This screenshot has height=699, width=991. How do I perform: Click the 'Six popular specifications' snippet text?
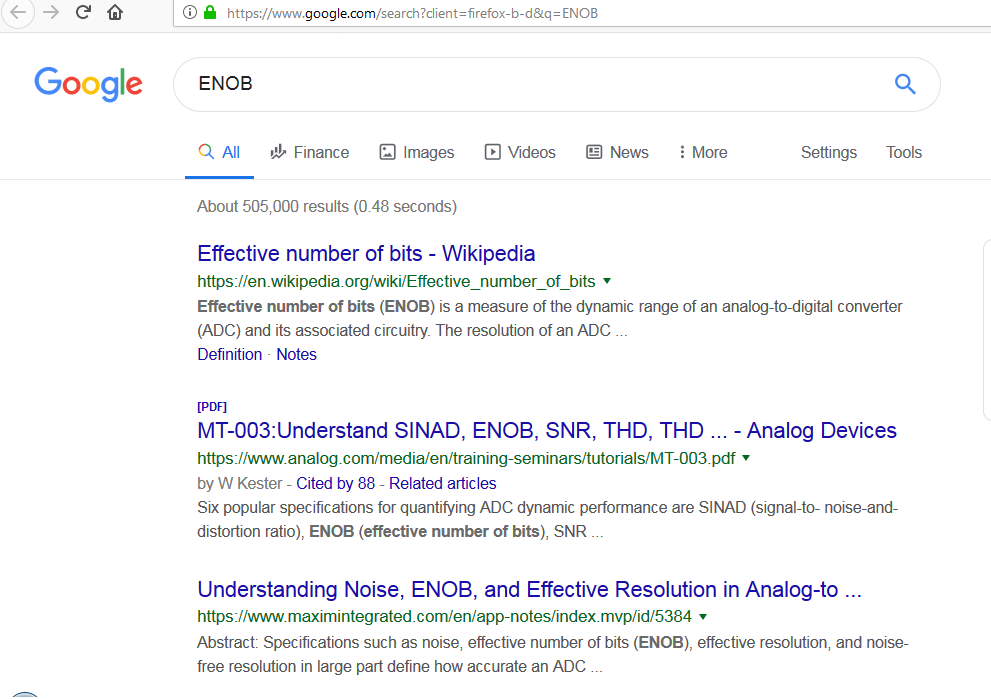548,520
